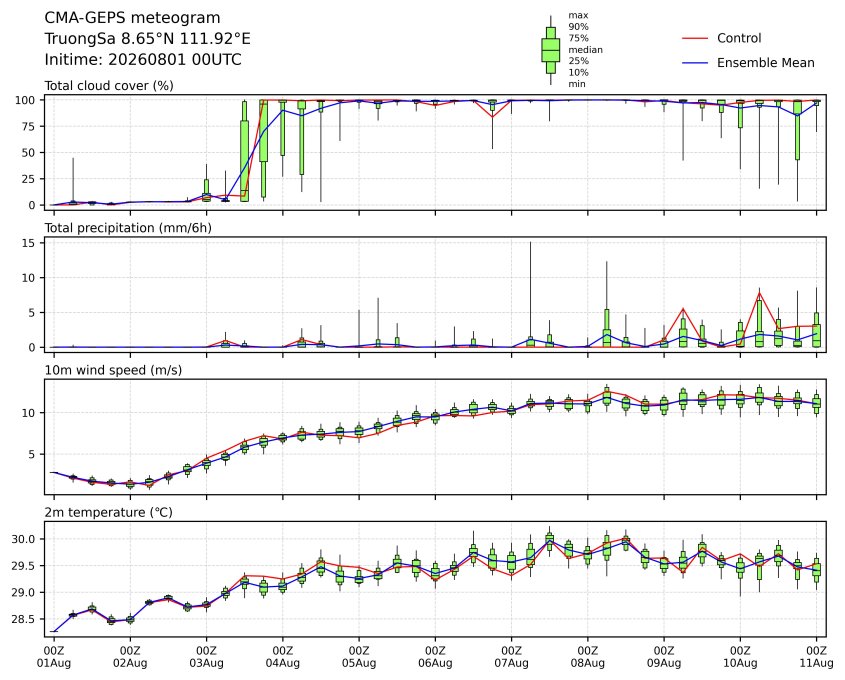Click temperature y-axis tick '29.0'
The image size is (845, 680).
click(24, 593)
